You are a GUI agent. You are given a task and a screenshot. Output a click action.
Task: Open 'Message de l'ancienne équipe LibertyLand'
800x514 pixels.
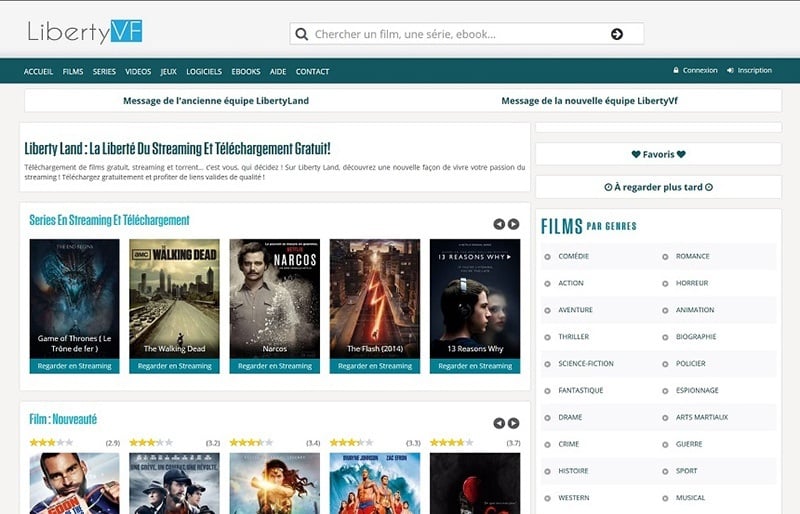click(216, 101)
